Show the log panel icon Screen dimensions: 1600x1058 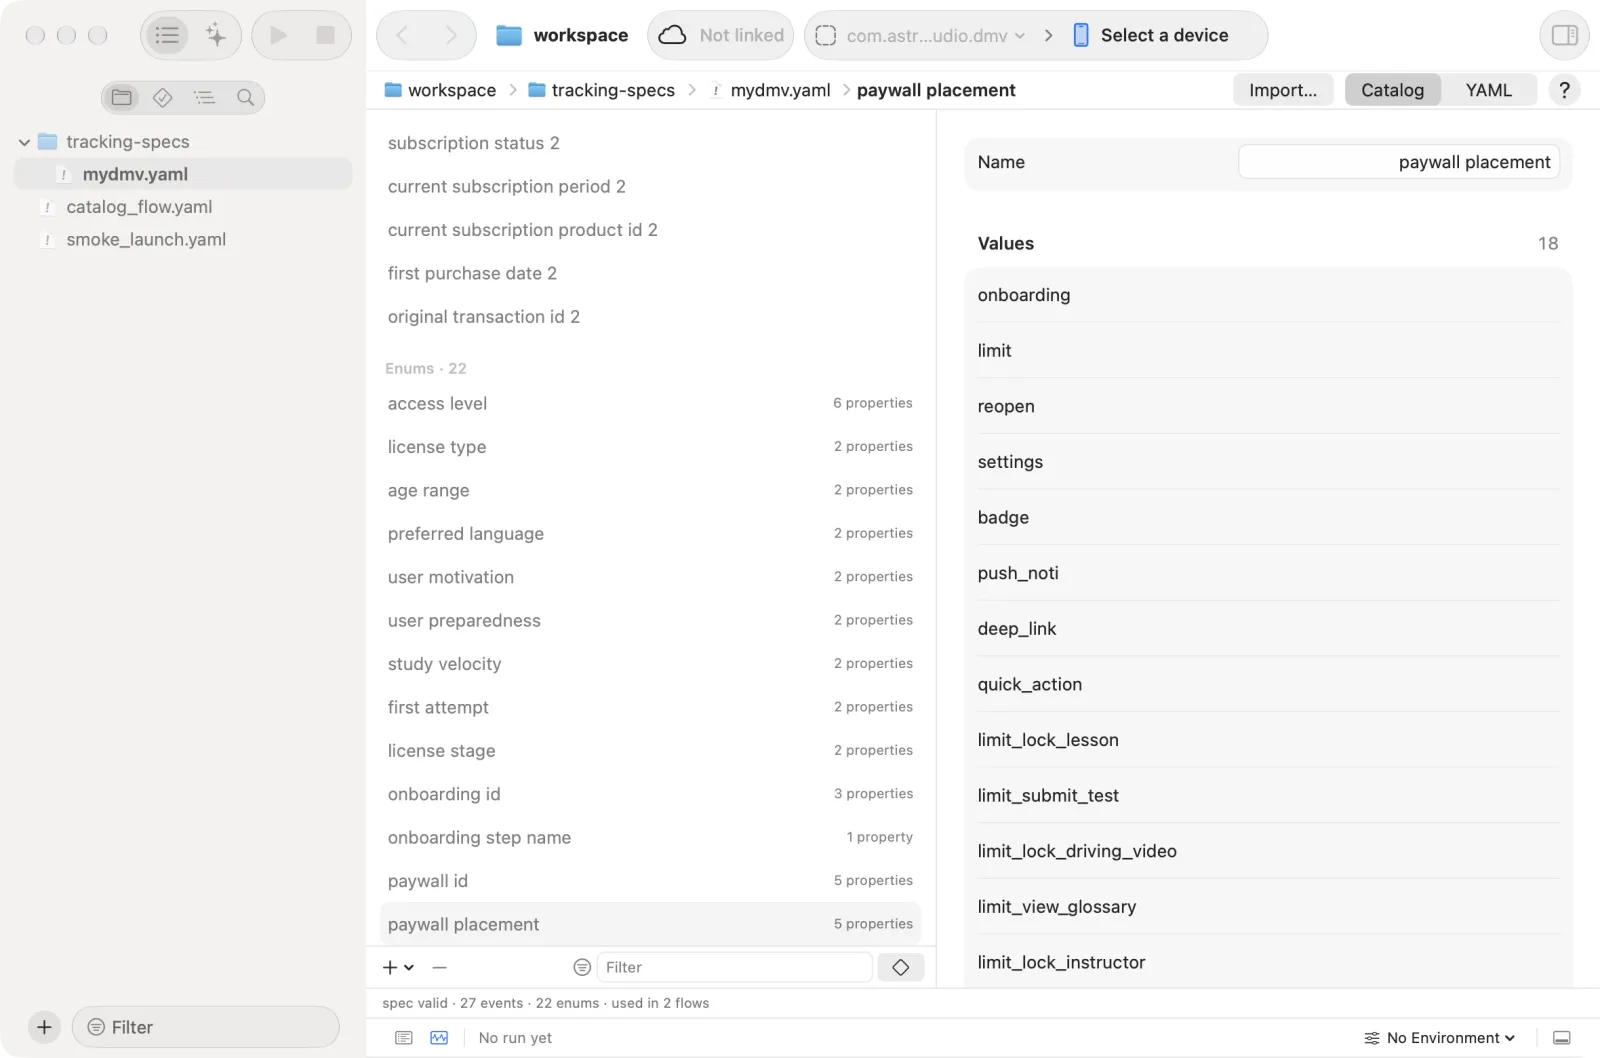pyautogui.click(x=404, y=1038)
